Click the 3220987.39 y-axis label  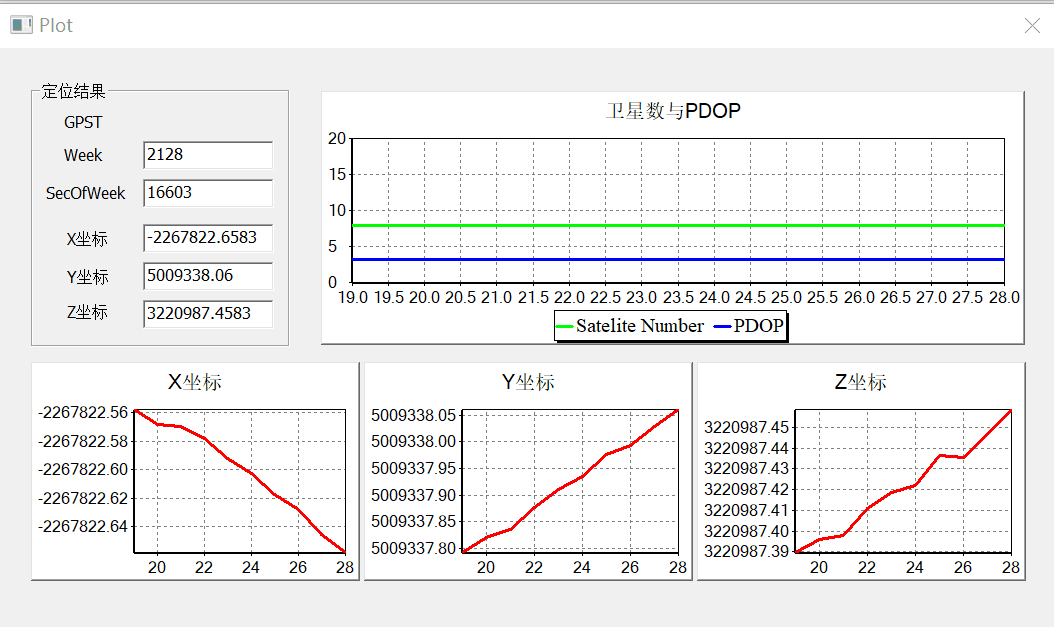746,552
